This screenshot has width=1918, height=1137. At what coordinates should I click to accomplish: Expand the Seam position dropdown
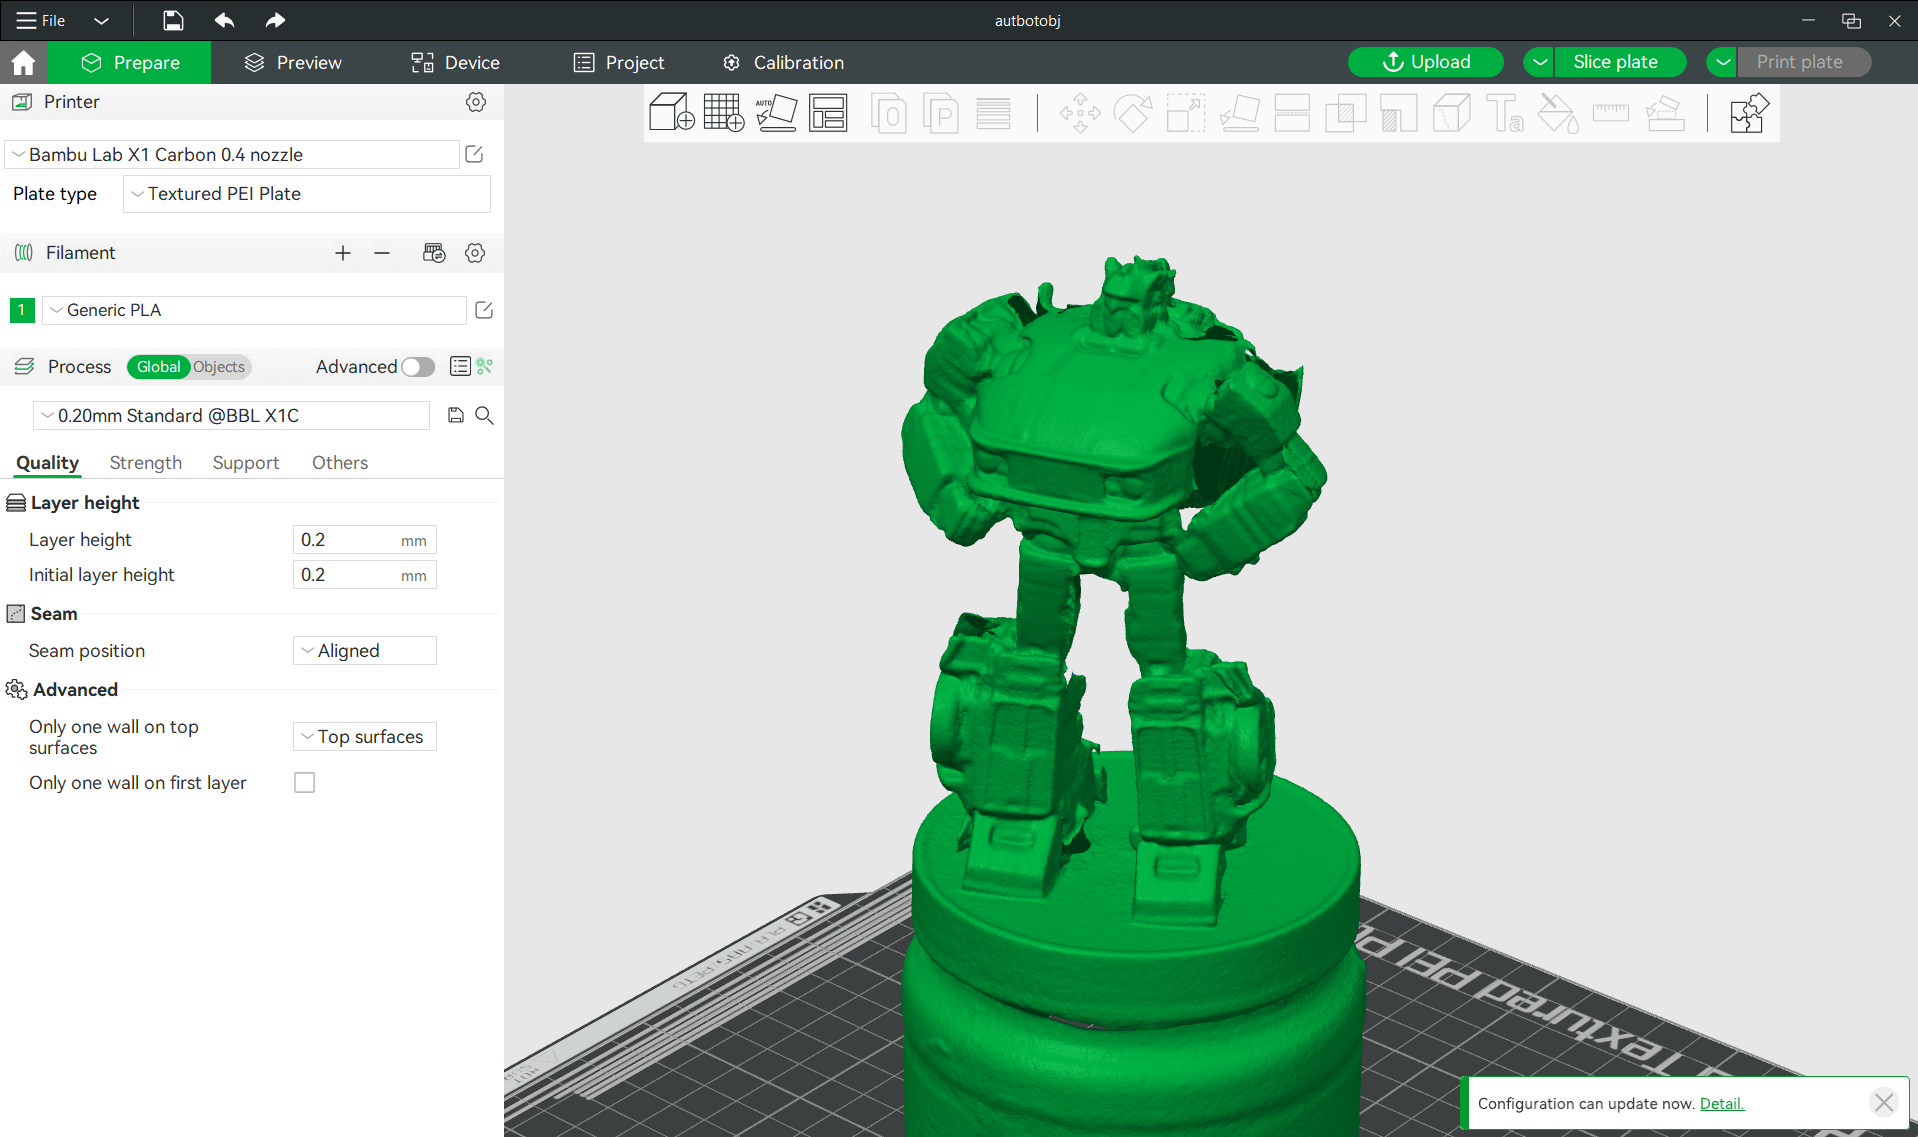click(x=365, y=651)
